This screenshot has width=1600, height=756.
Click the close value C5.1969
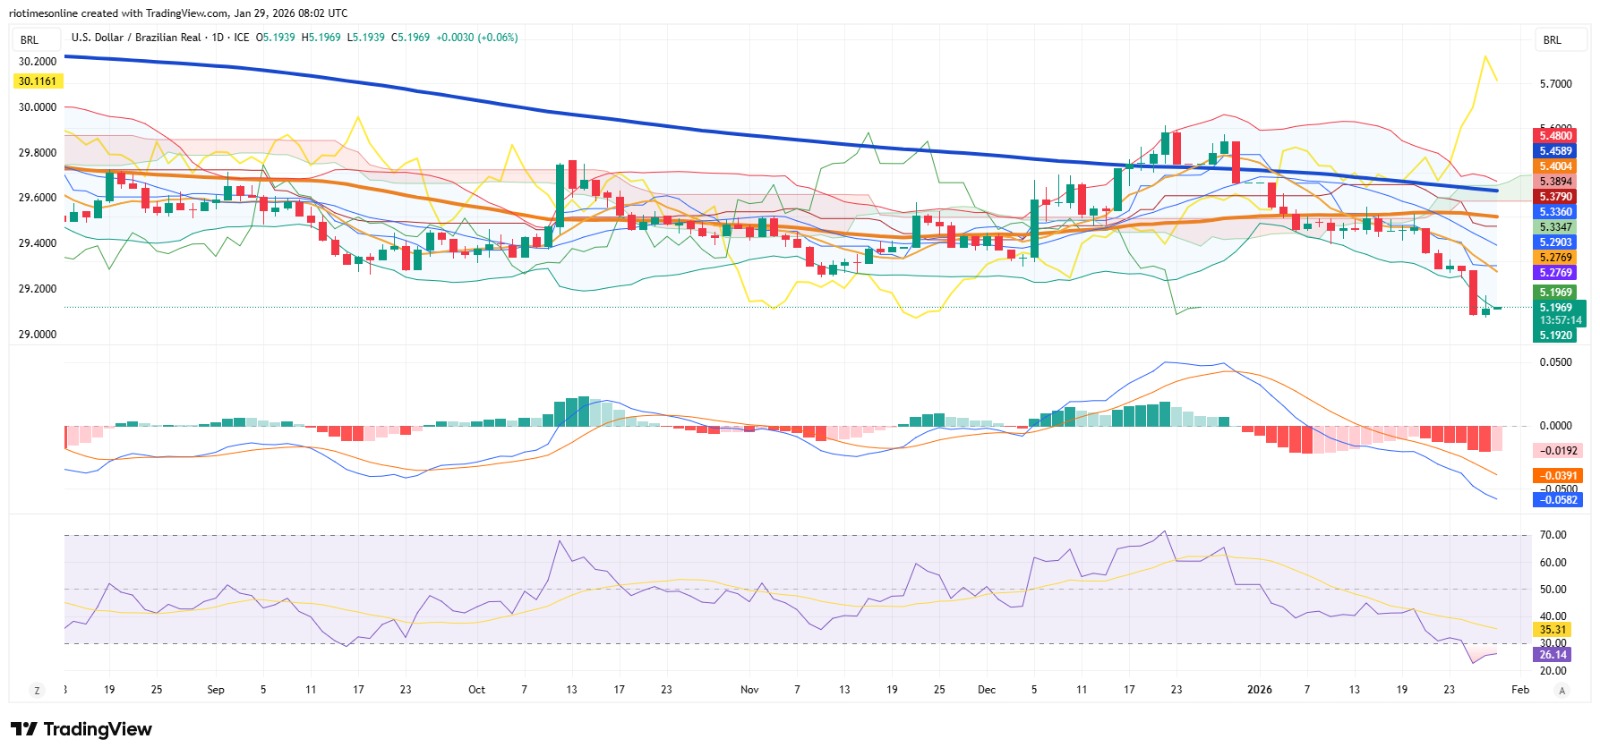[x=411, y=37]
